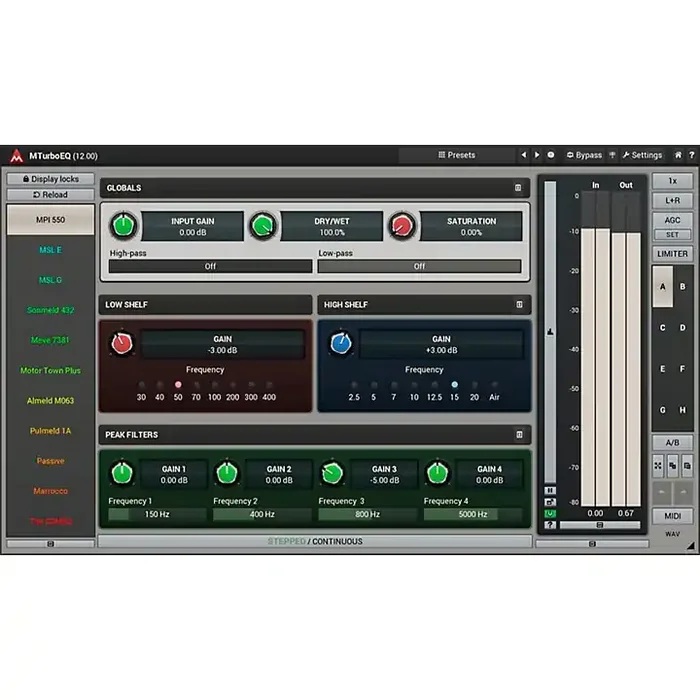The width and height of the screenshot is (700, 700).
Task: Select the Pulmeld 1A device
Action: 50,431
